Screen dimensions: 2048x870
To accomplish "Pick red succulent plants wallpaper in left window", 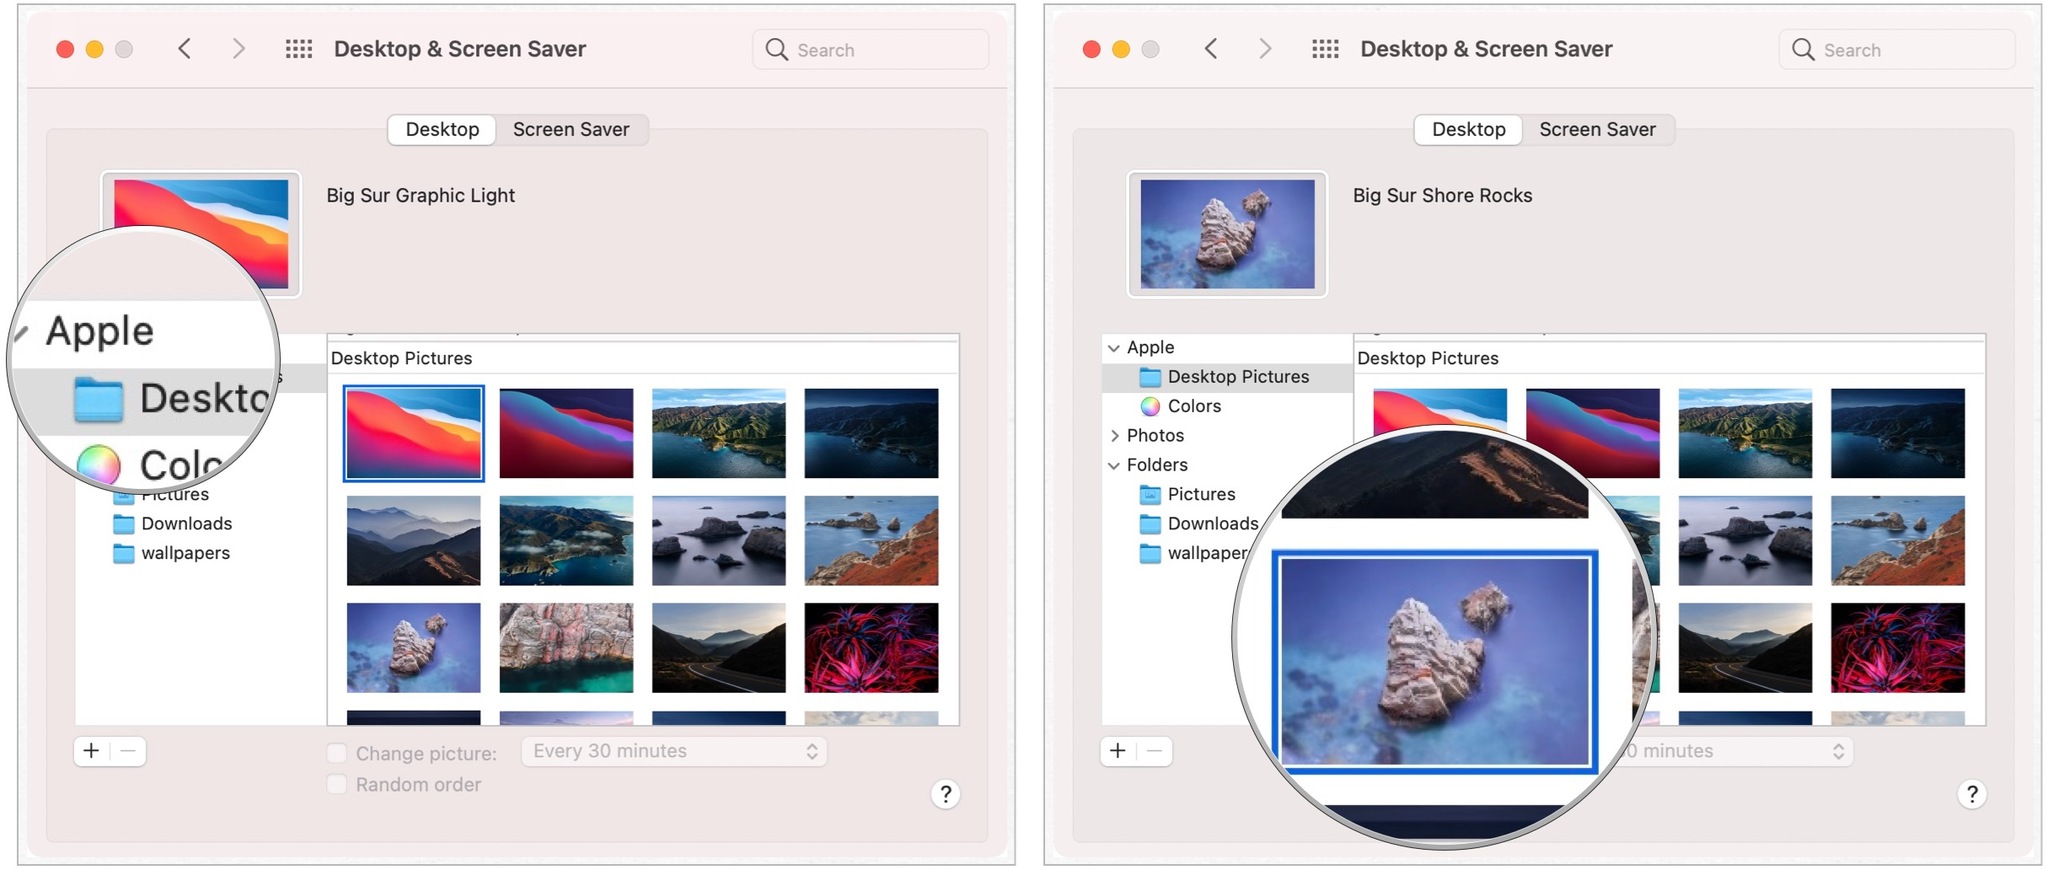I will click(x=871, y=647).
